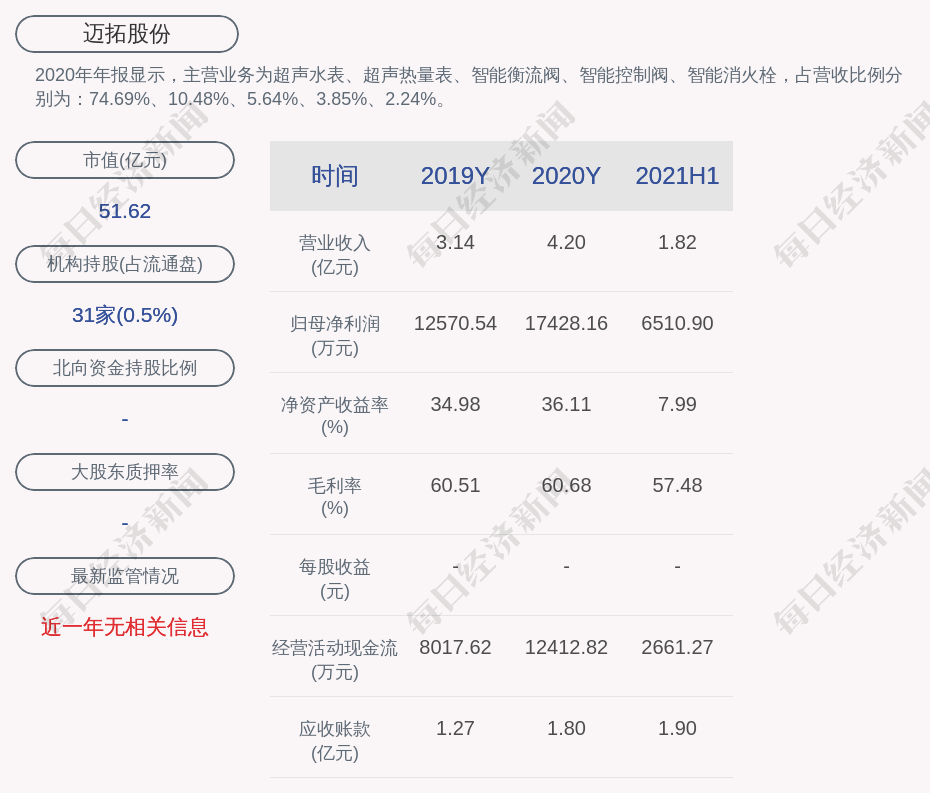The width and height of the screenshot is (930, 793).
Task: Click the 营业收入(亿元) row label
Action: tap(334, 254)
